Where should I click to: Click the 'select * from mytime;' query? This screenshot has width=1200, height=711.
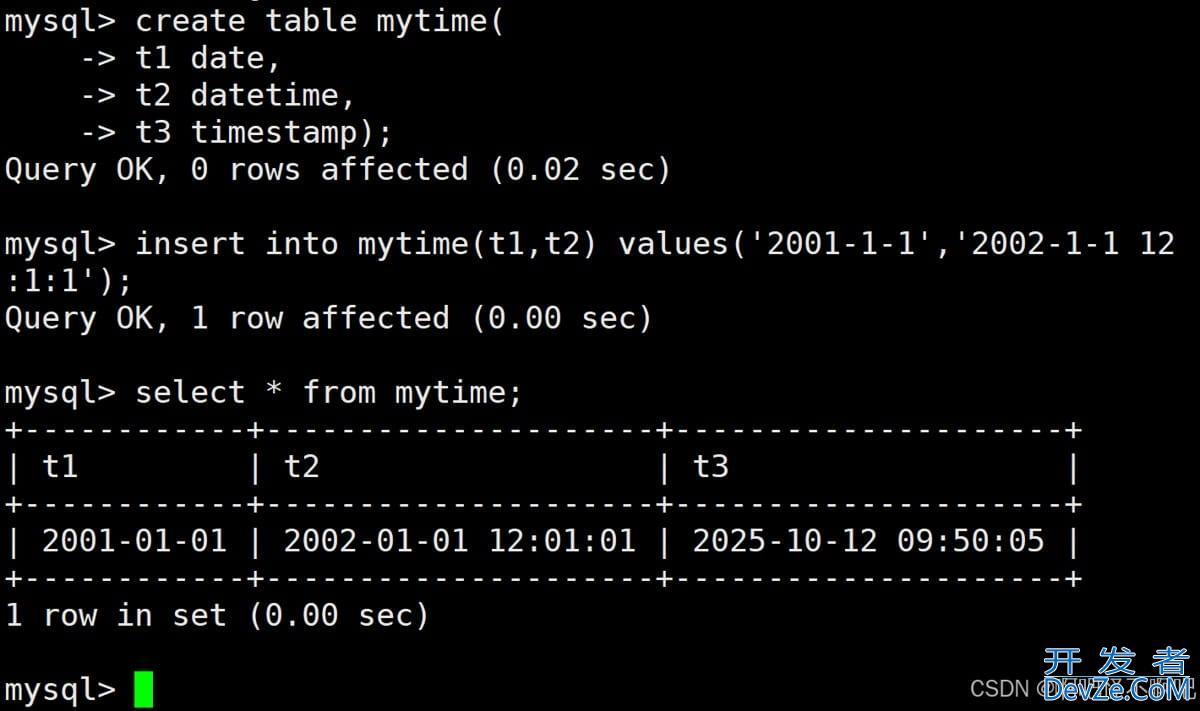coord(328,392)
